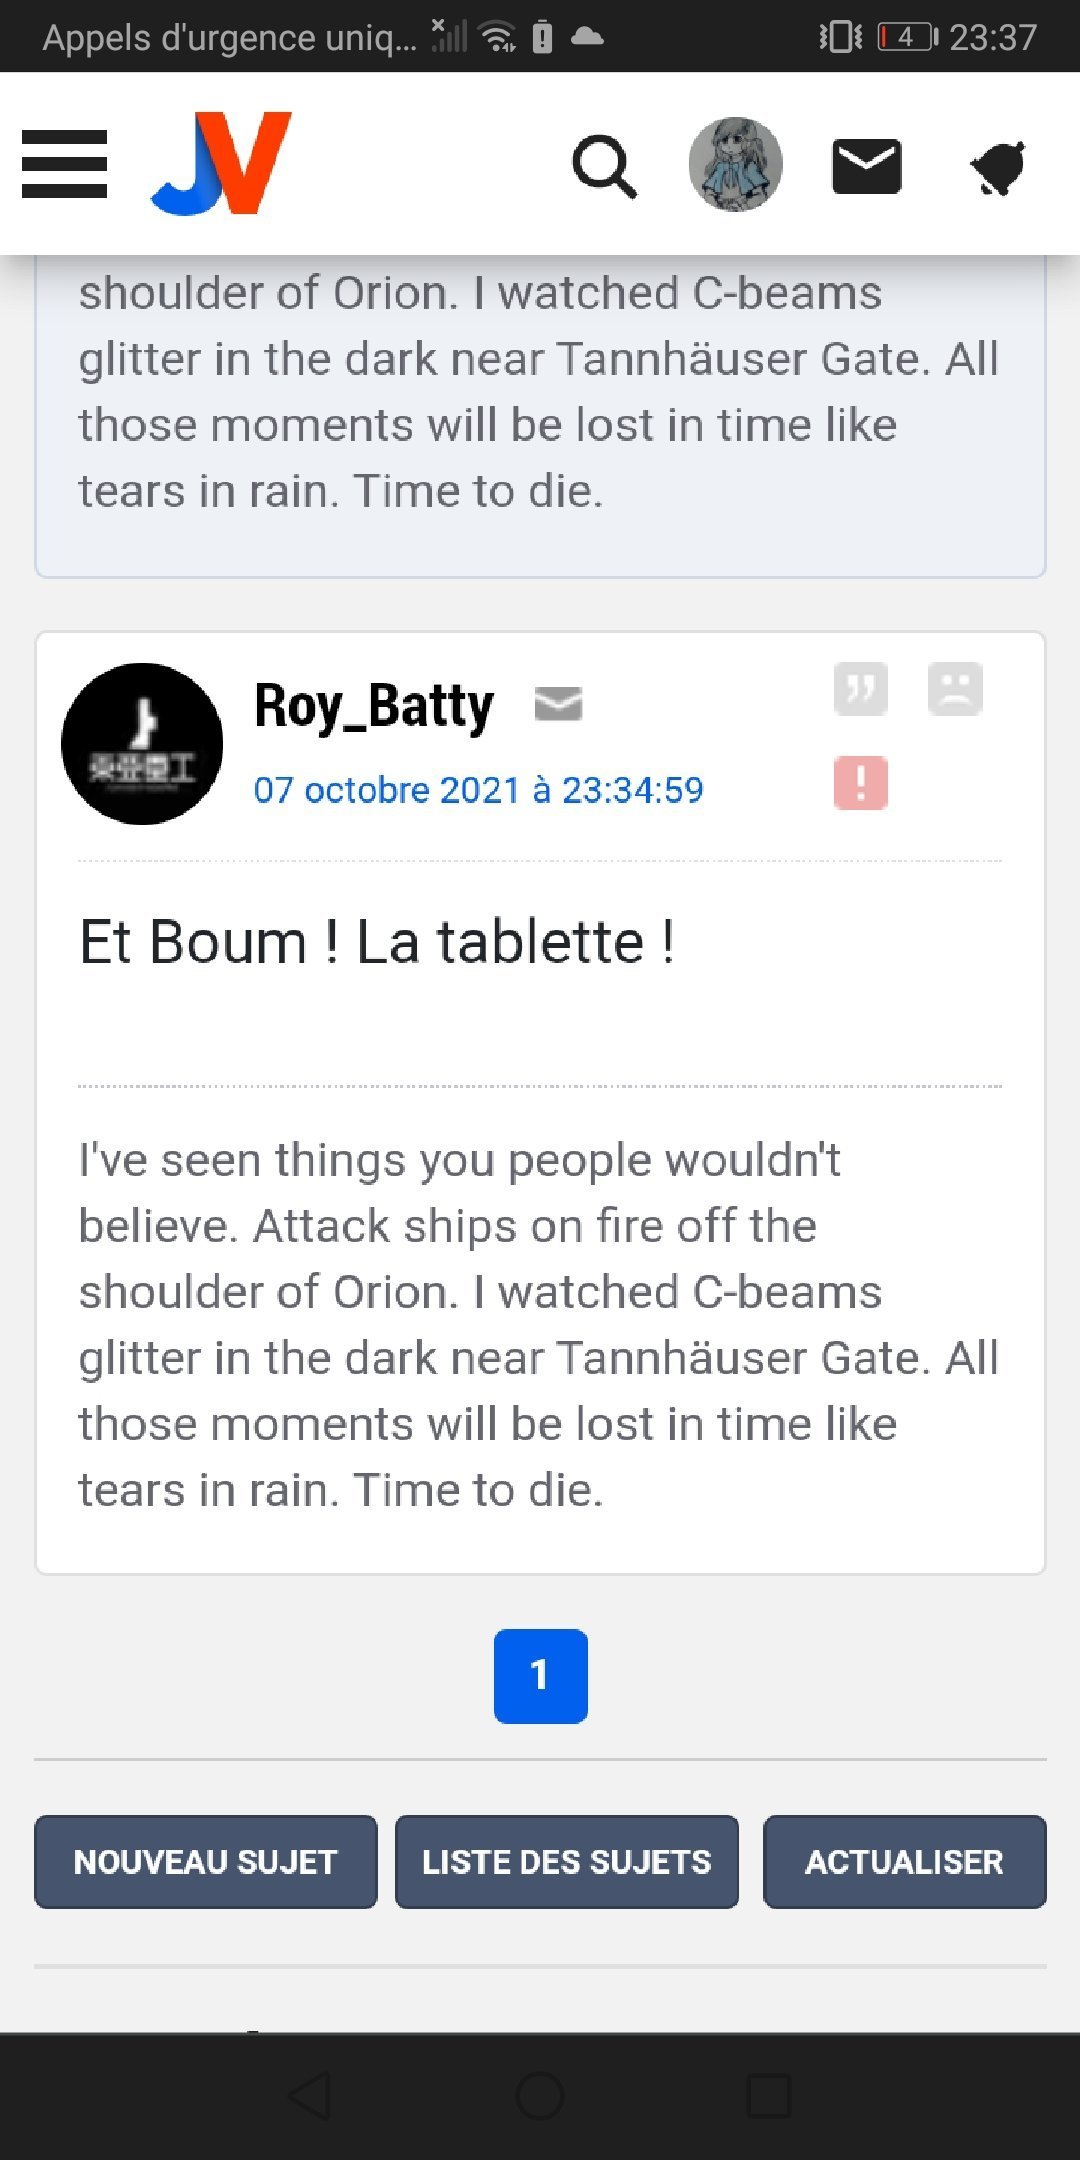Open private messages envelope in header
The height and width of the screenshot is (2160, 1080).
coord(867,166)
